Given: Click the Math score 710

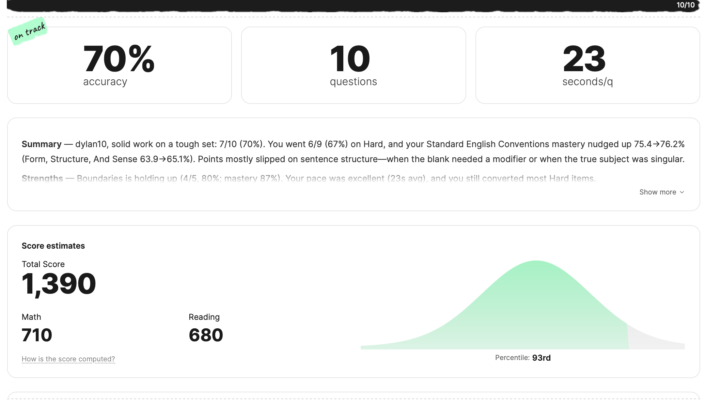Looking at the screenshot, I should [x=37, y=335].
